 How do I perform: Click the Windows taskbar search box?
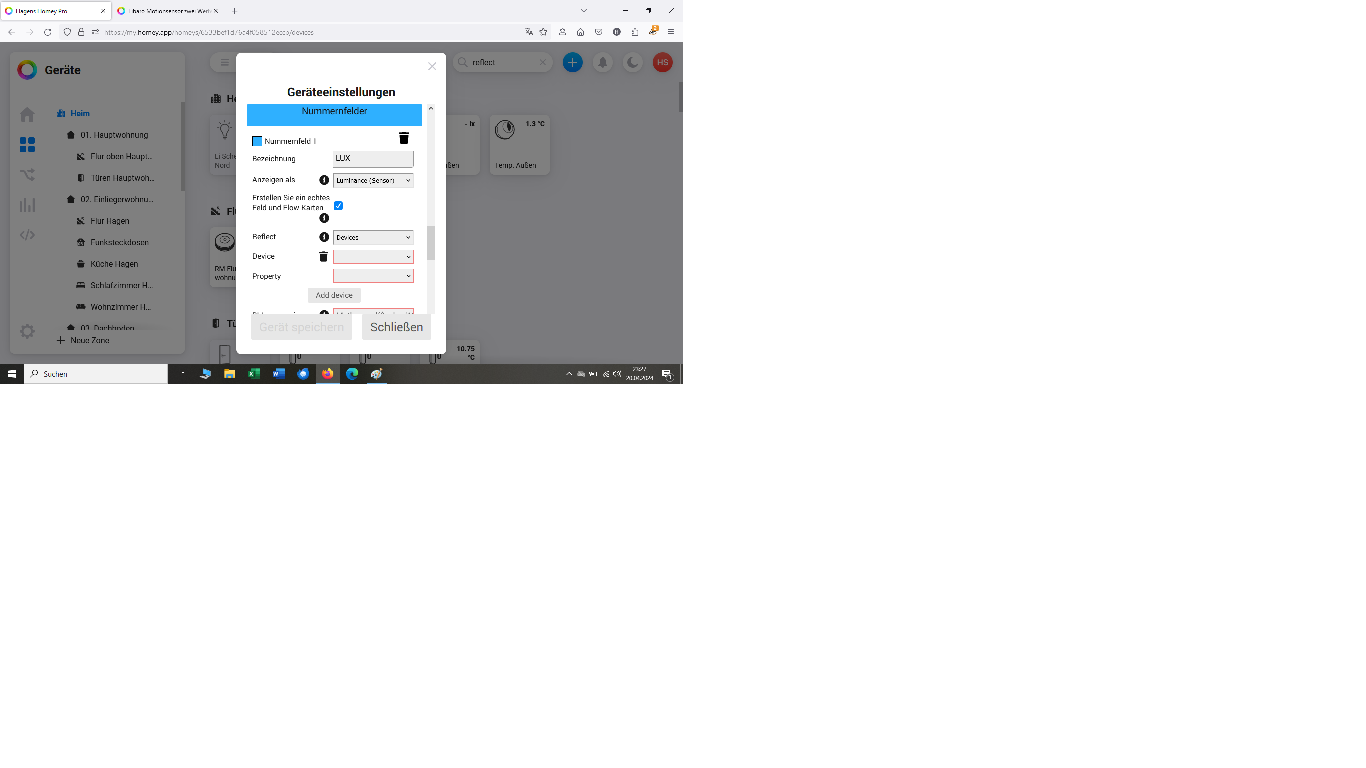point(96,373)
